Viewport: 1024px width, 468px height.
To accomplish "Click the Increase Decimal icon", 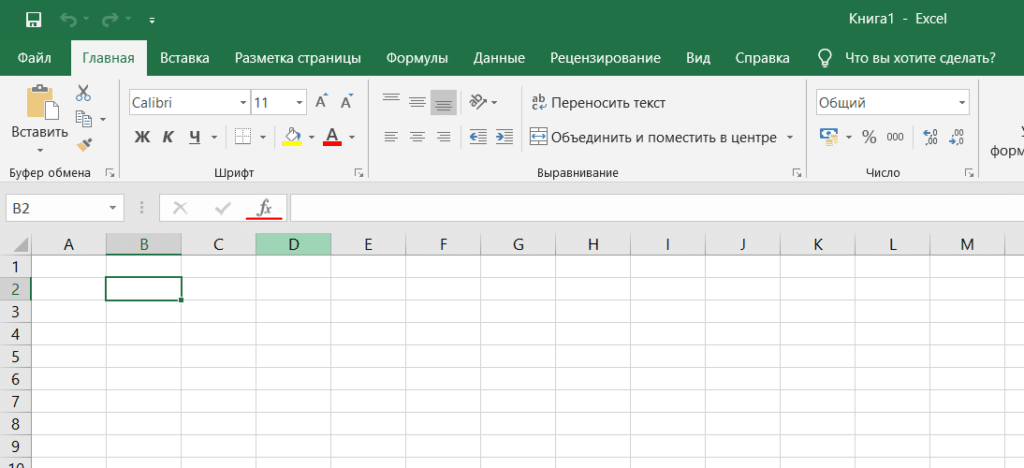I will click(x=930, y=137).
